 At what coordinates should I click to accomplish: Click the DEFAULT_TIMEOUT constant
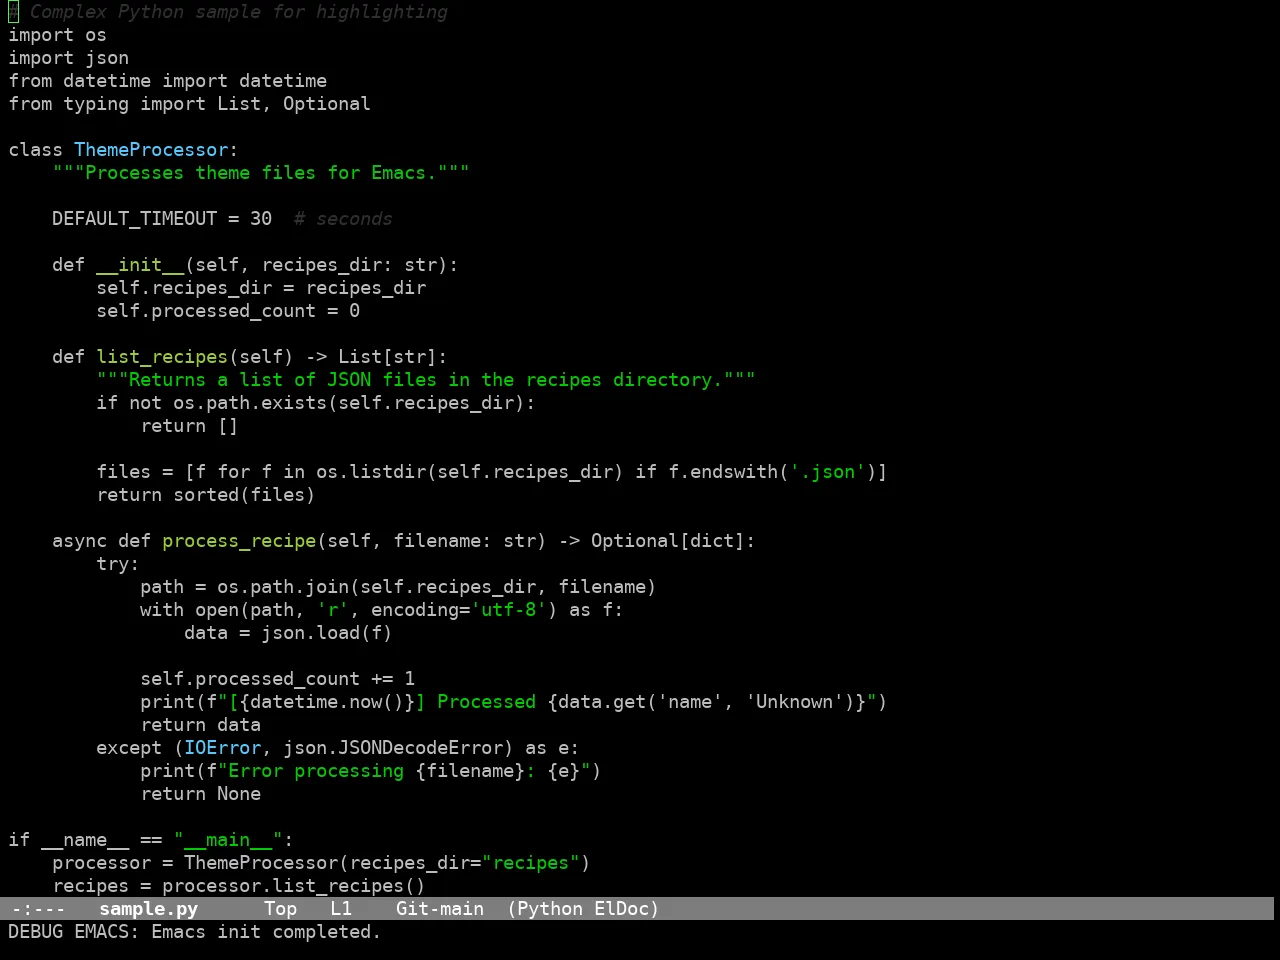coord(134,219)
